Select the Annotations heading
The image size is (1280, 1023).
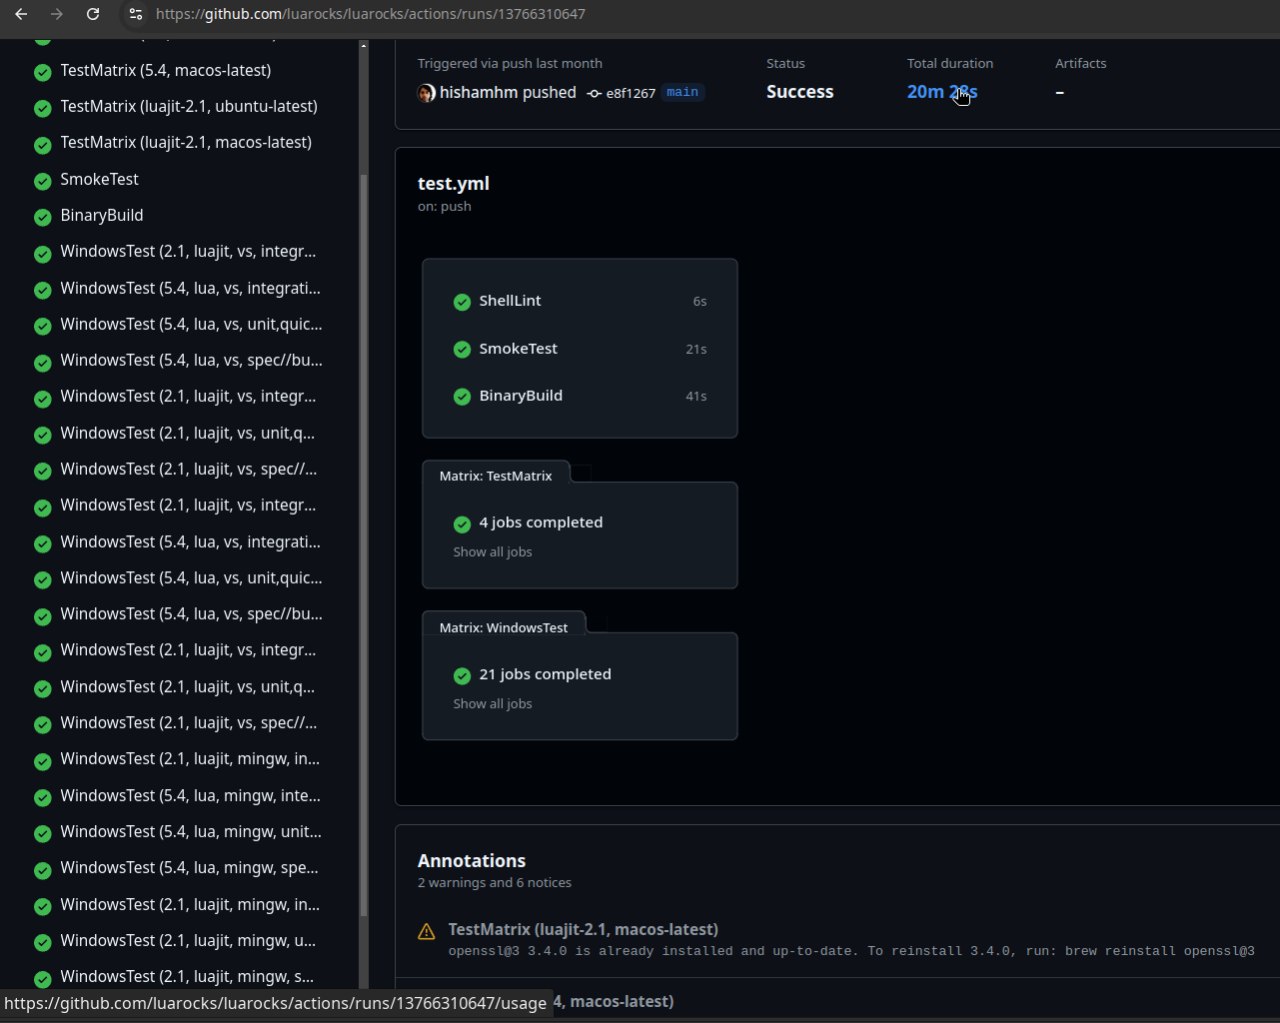[471, 861]
